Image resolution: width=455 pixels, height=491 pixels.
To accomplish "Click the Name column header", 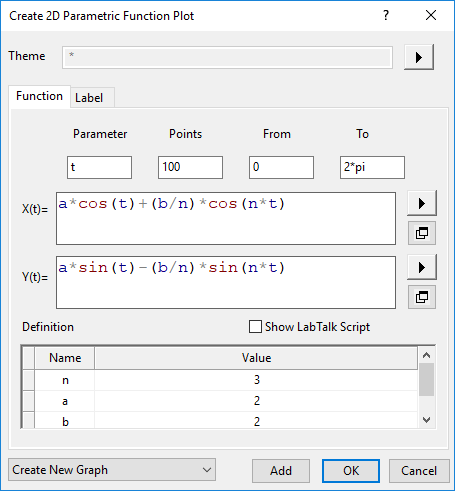I will [x=65, y=358].
